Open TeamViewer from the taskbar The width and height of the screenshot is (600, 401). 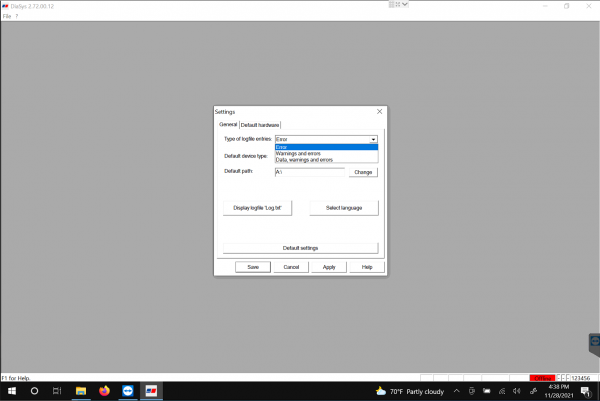128,391
